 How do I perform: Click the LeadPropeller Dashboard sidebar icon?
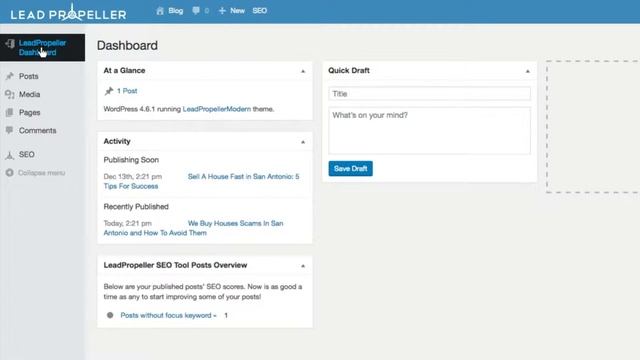pos(10,43)
